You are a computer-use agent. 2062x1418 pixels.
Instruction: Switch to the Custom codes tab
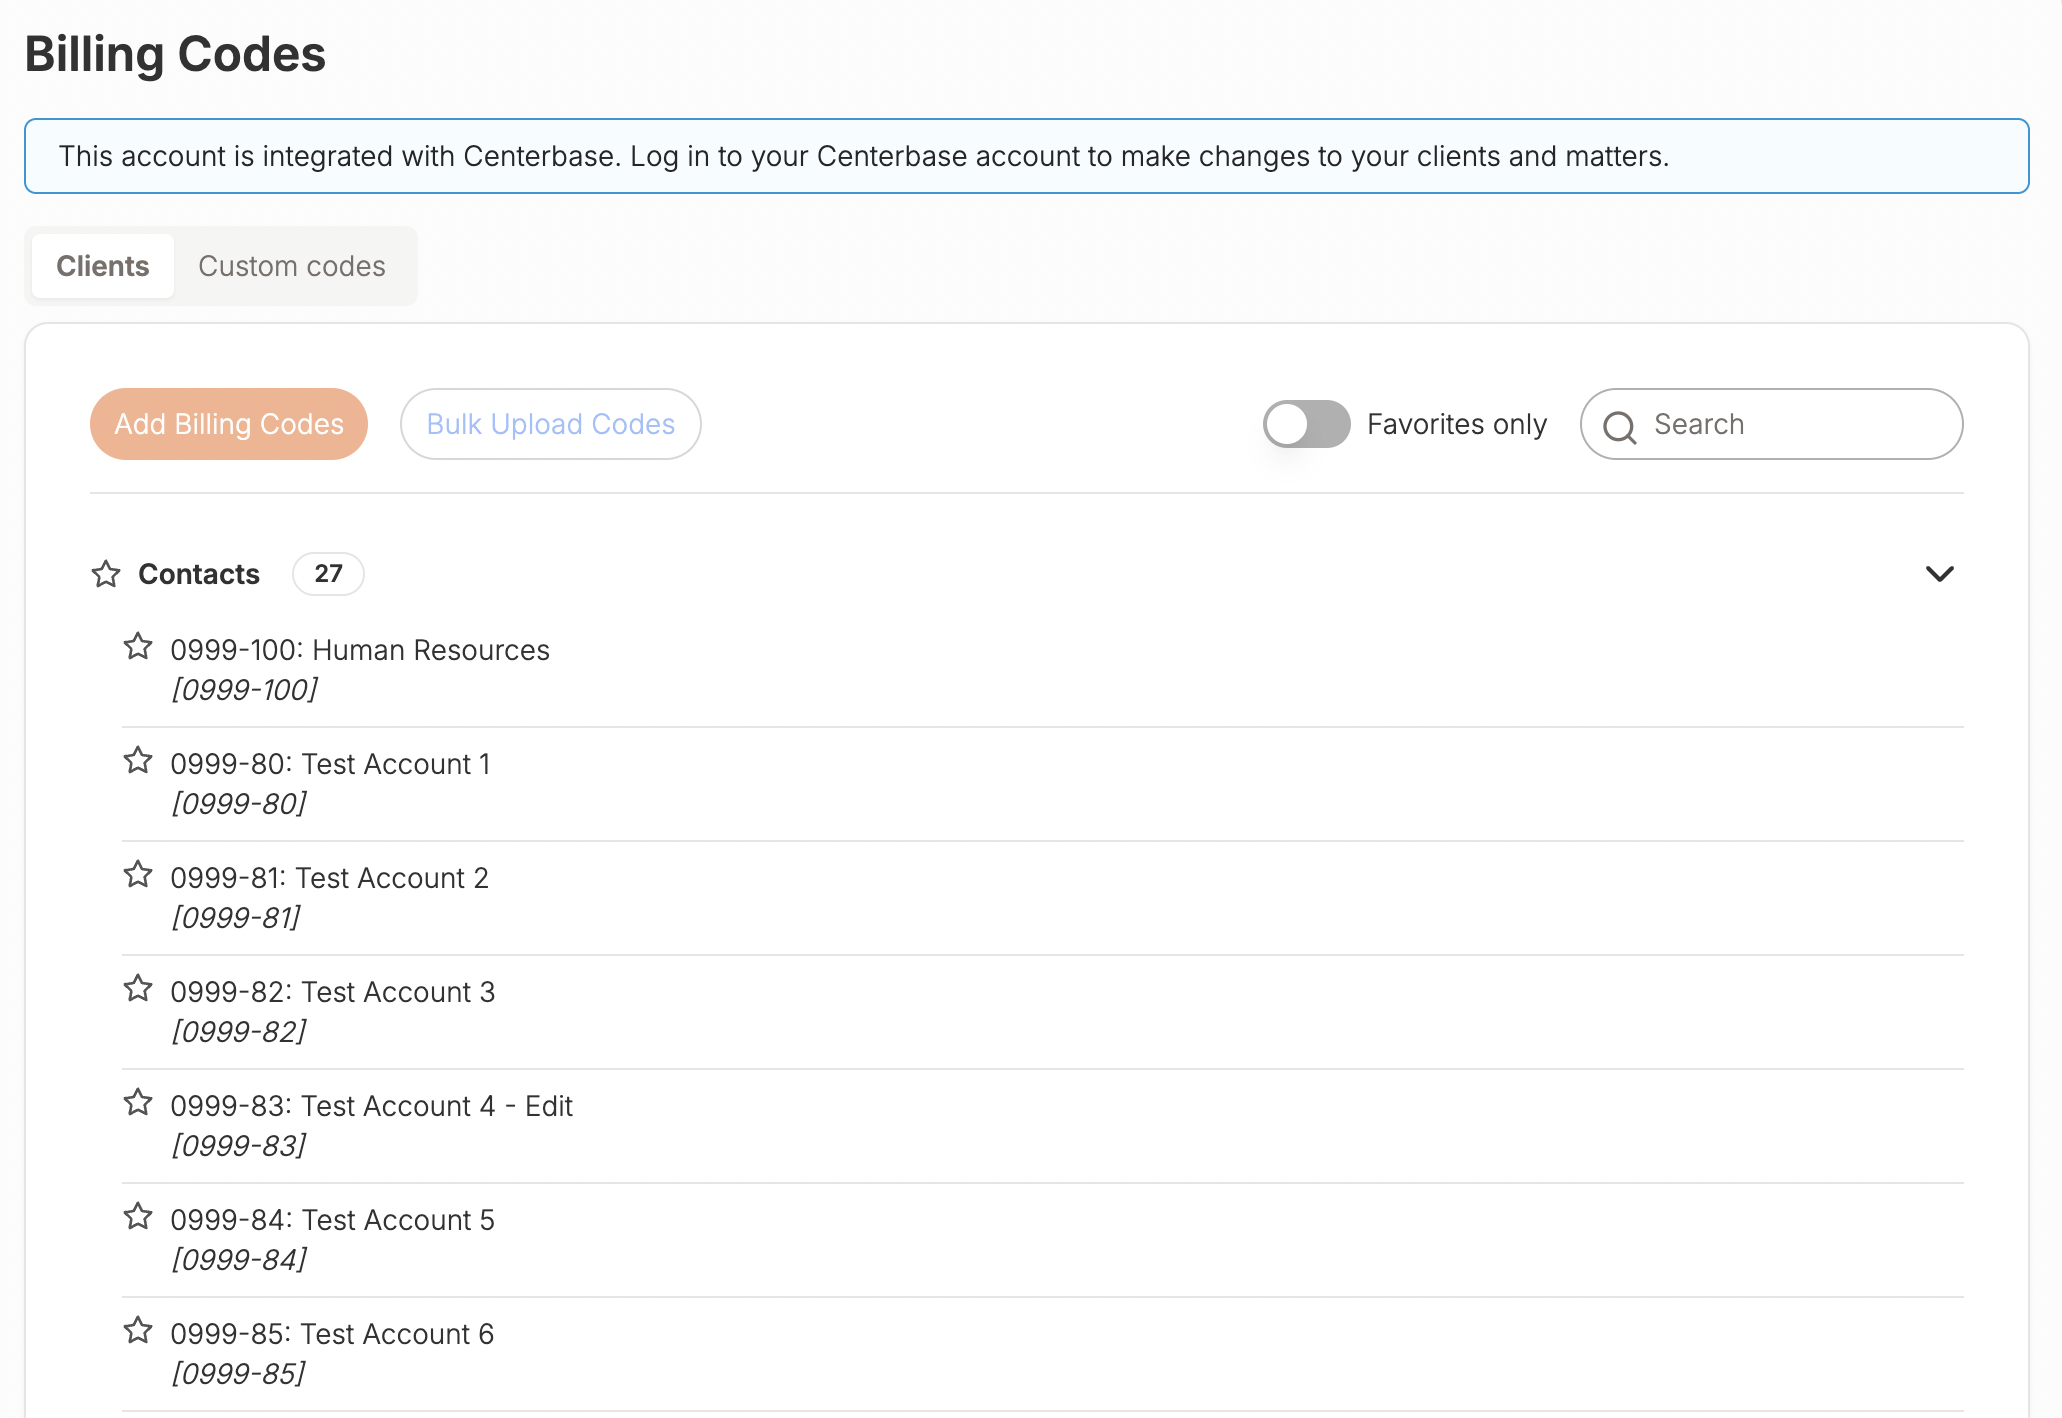(x=291, y=266)
